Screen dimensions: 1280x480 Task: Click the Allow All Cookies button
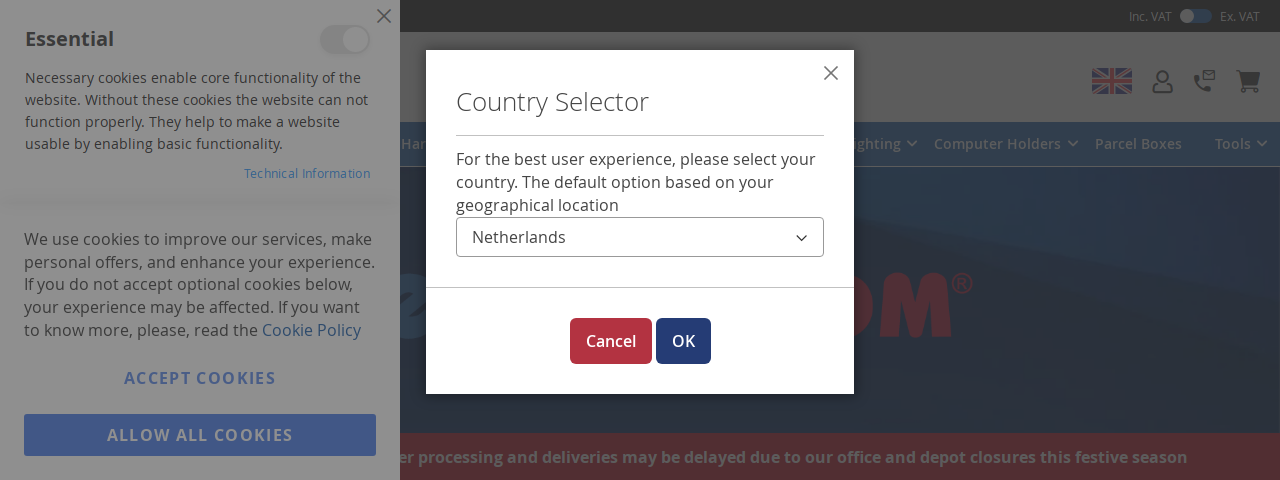click(200, 435)
